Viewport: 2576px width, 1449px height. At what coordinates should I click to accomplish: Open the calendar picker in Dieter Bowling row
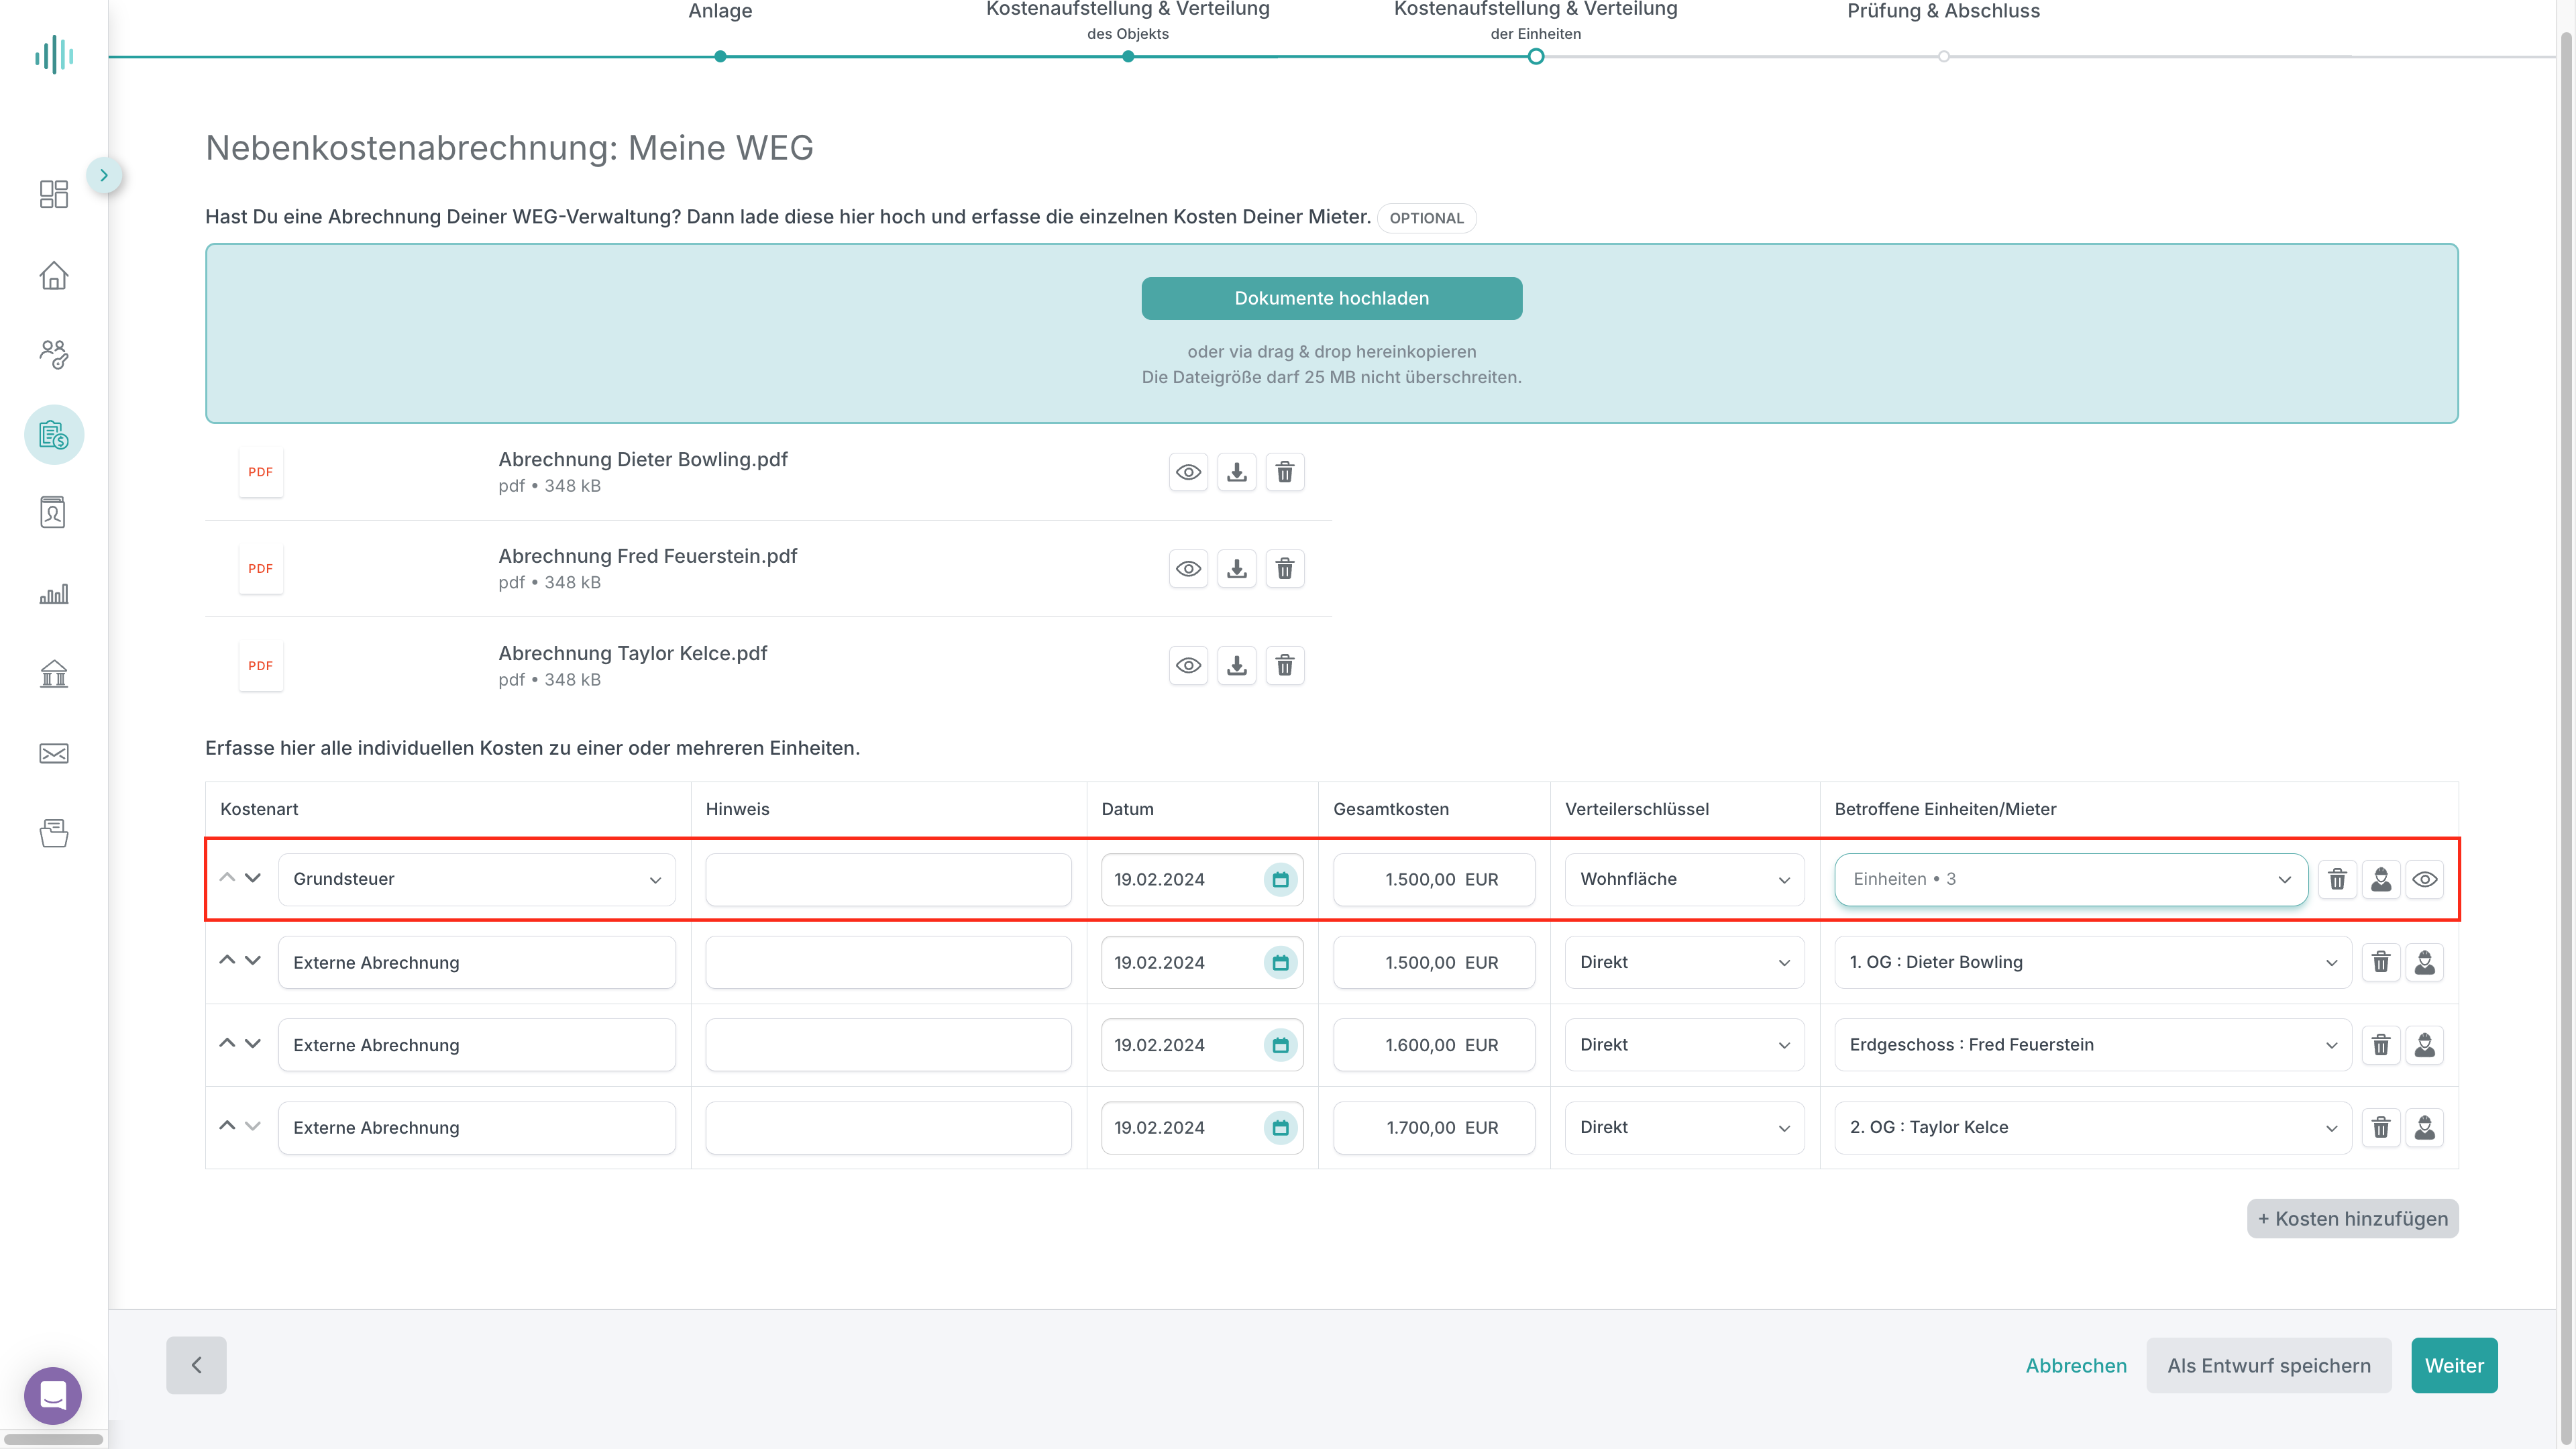pyautogui.click(x=1280, y=963)
